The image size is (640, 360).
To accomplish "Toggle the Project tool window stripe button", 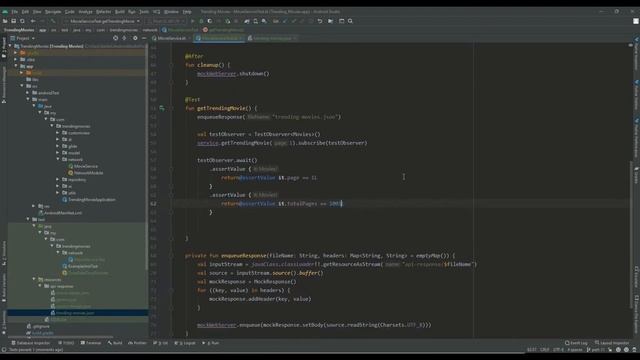I will pyautogui.click(x=4, y=48).
